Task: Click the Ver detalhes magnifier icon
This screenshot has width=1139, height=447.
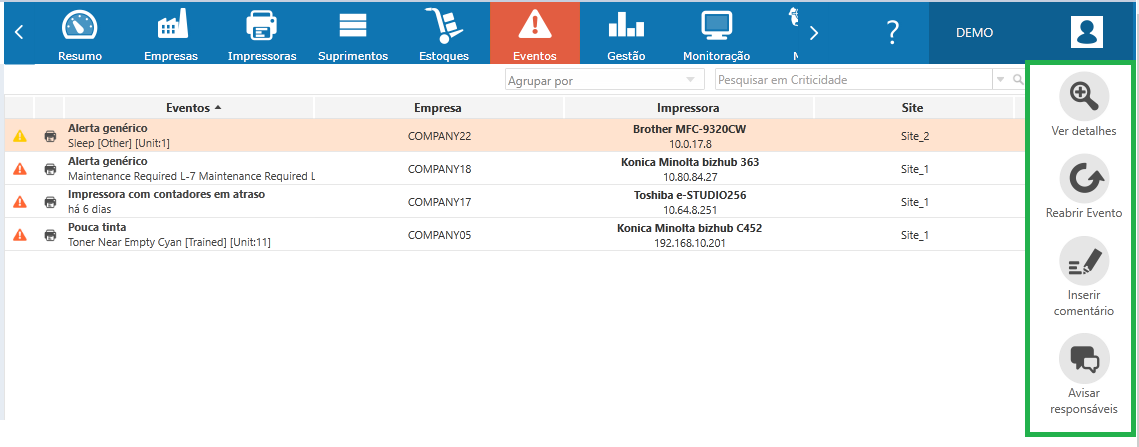Action: (1084, 97)
